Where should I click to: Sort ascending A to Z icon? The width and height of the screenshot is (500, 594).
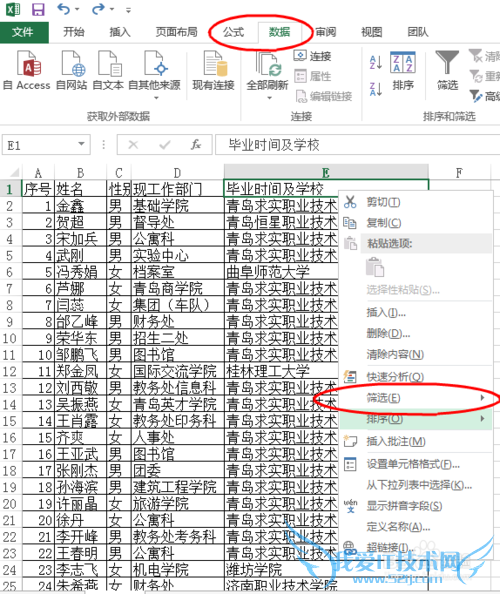point(376,63)
